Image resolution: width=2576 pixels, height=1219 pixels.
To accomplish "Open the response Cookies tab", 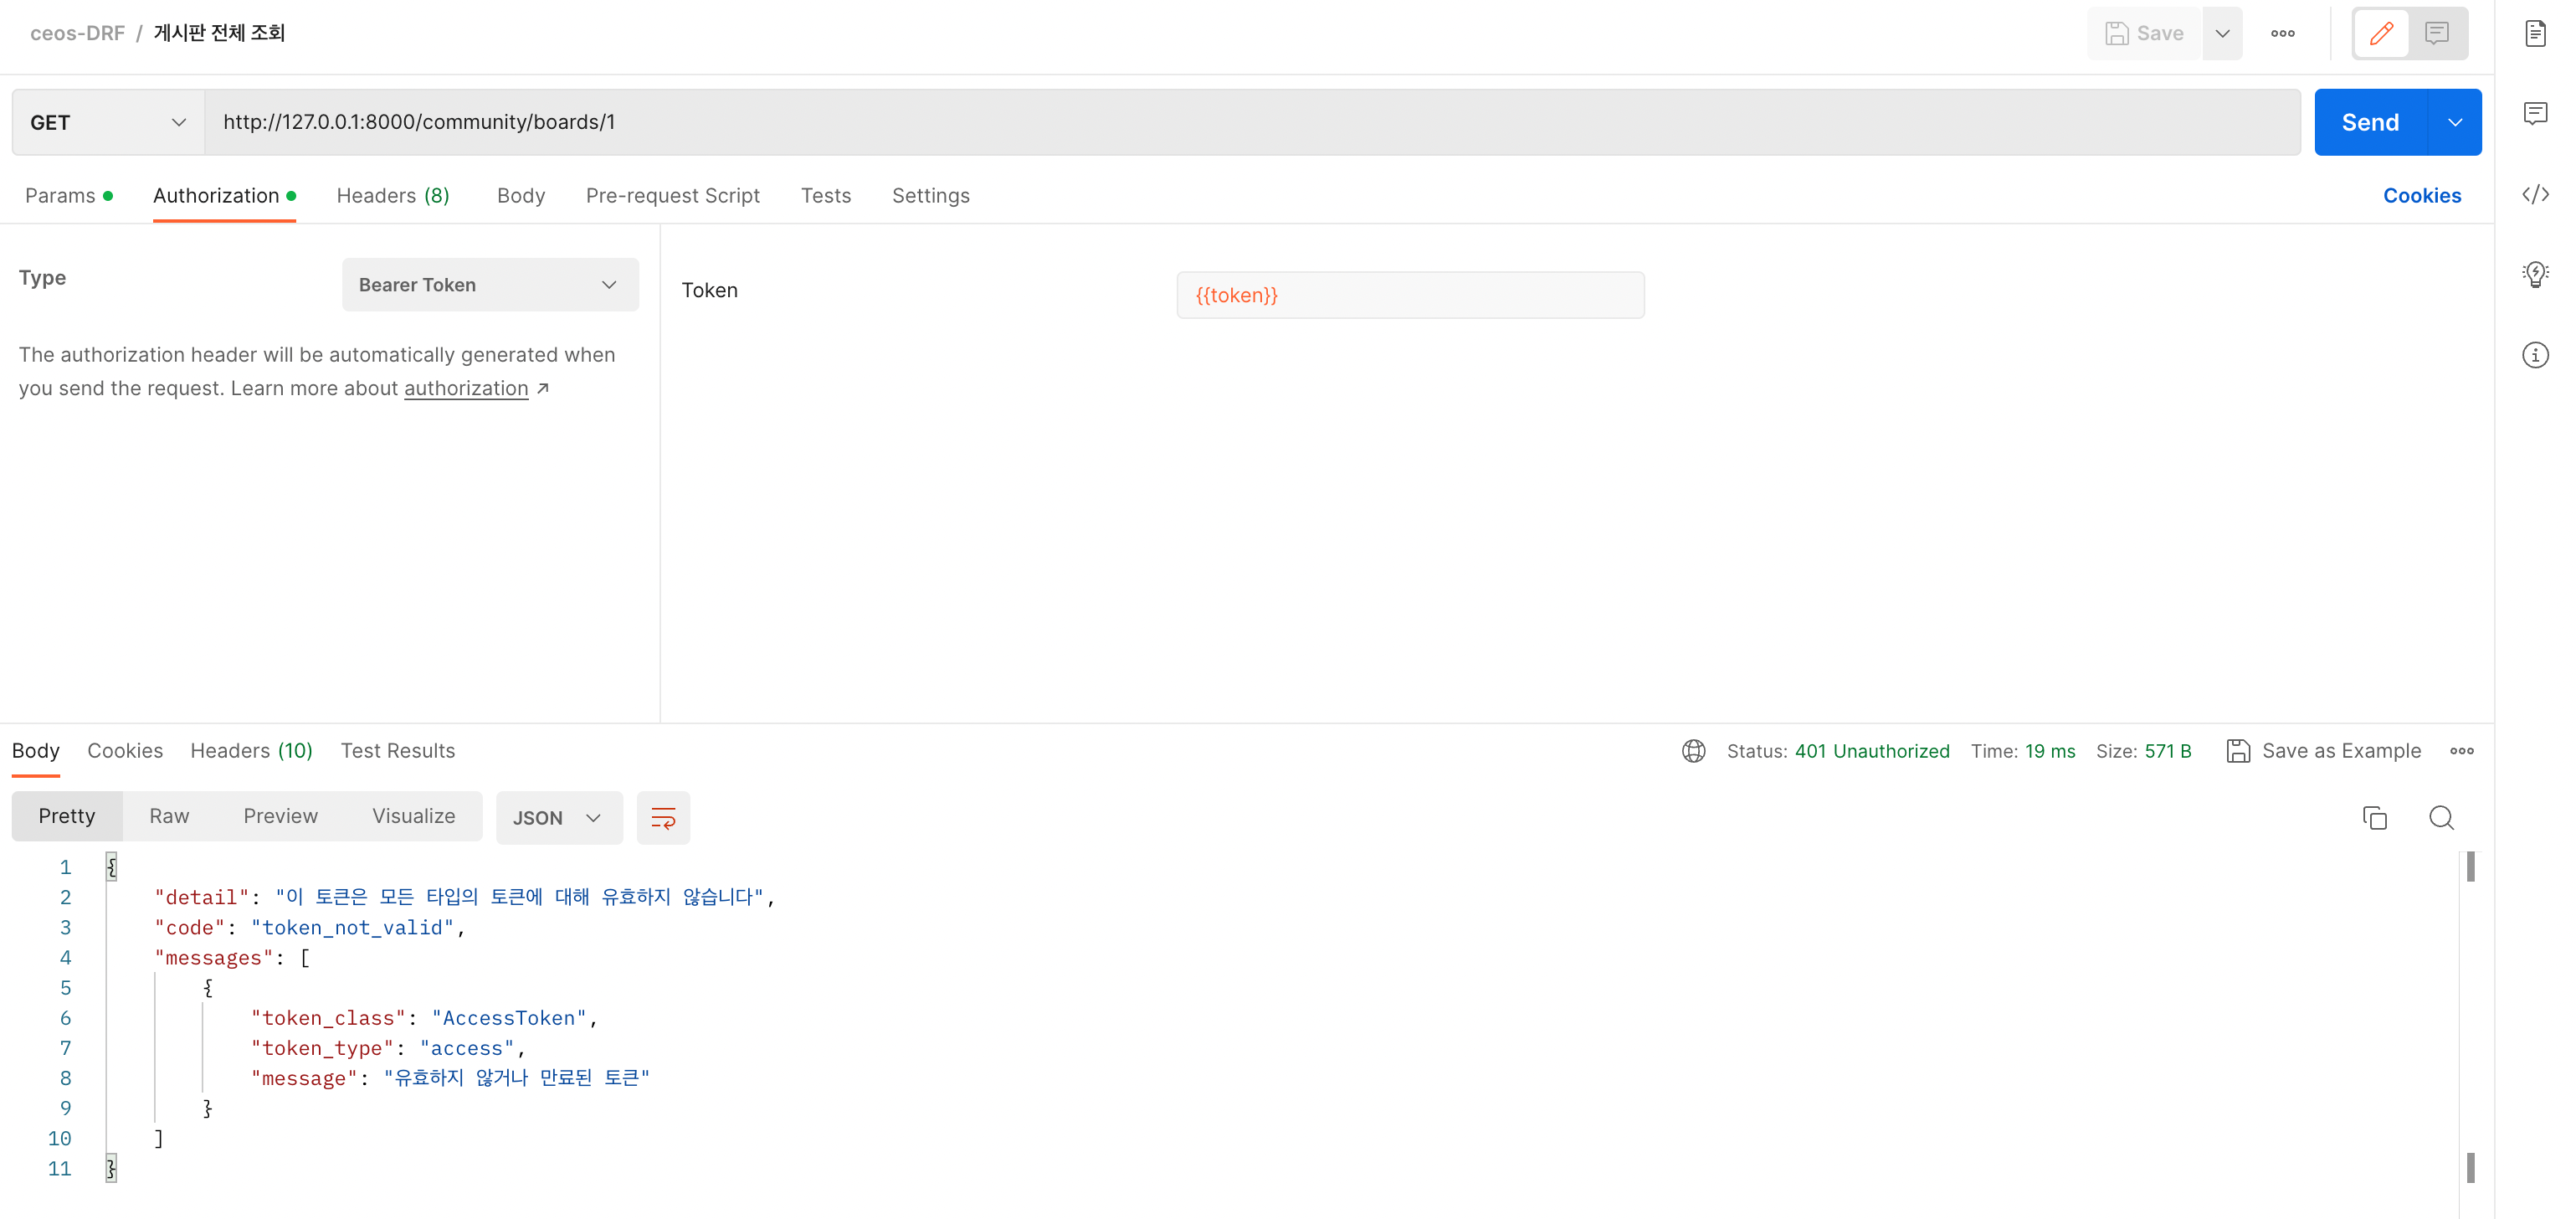I will pyautogui.click(x=125, y=751).
